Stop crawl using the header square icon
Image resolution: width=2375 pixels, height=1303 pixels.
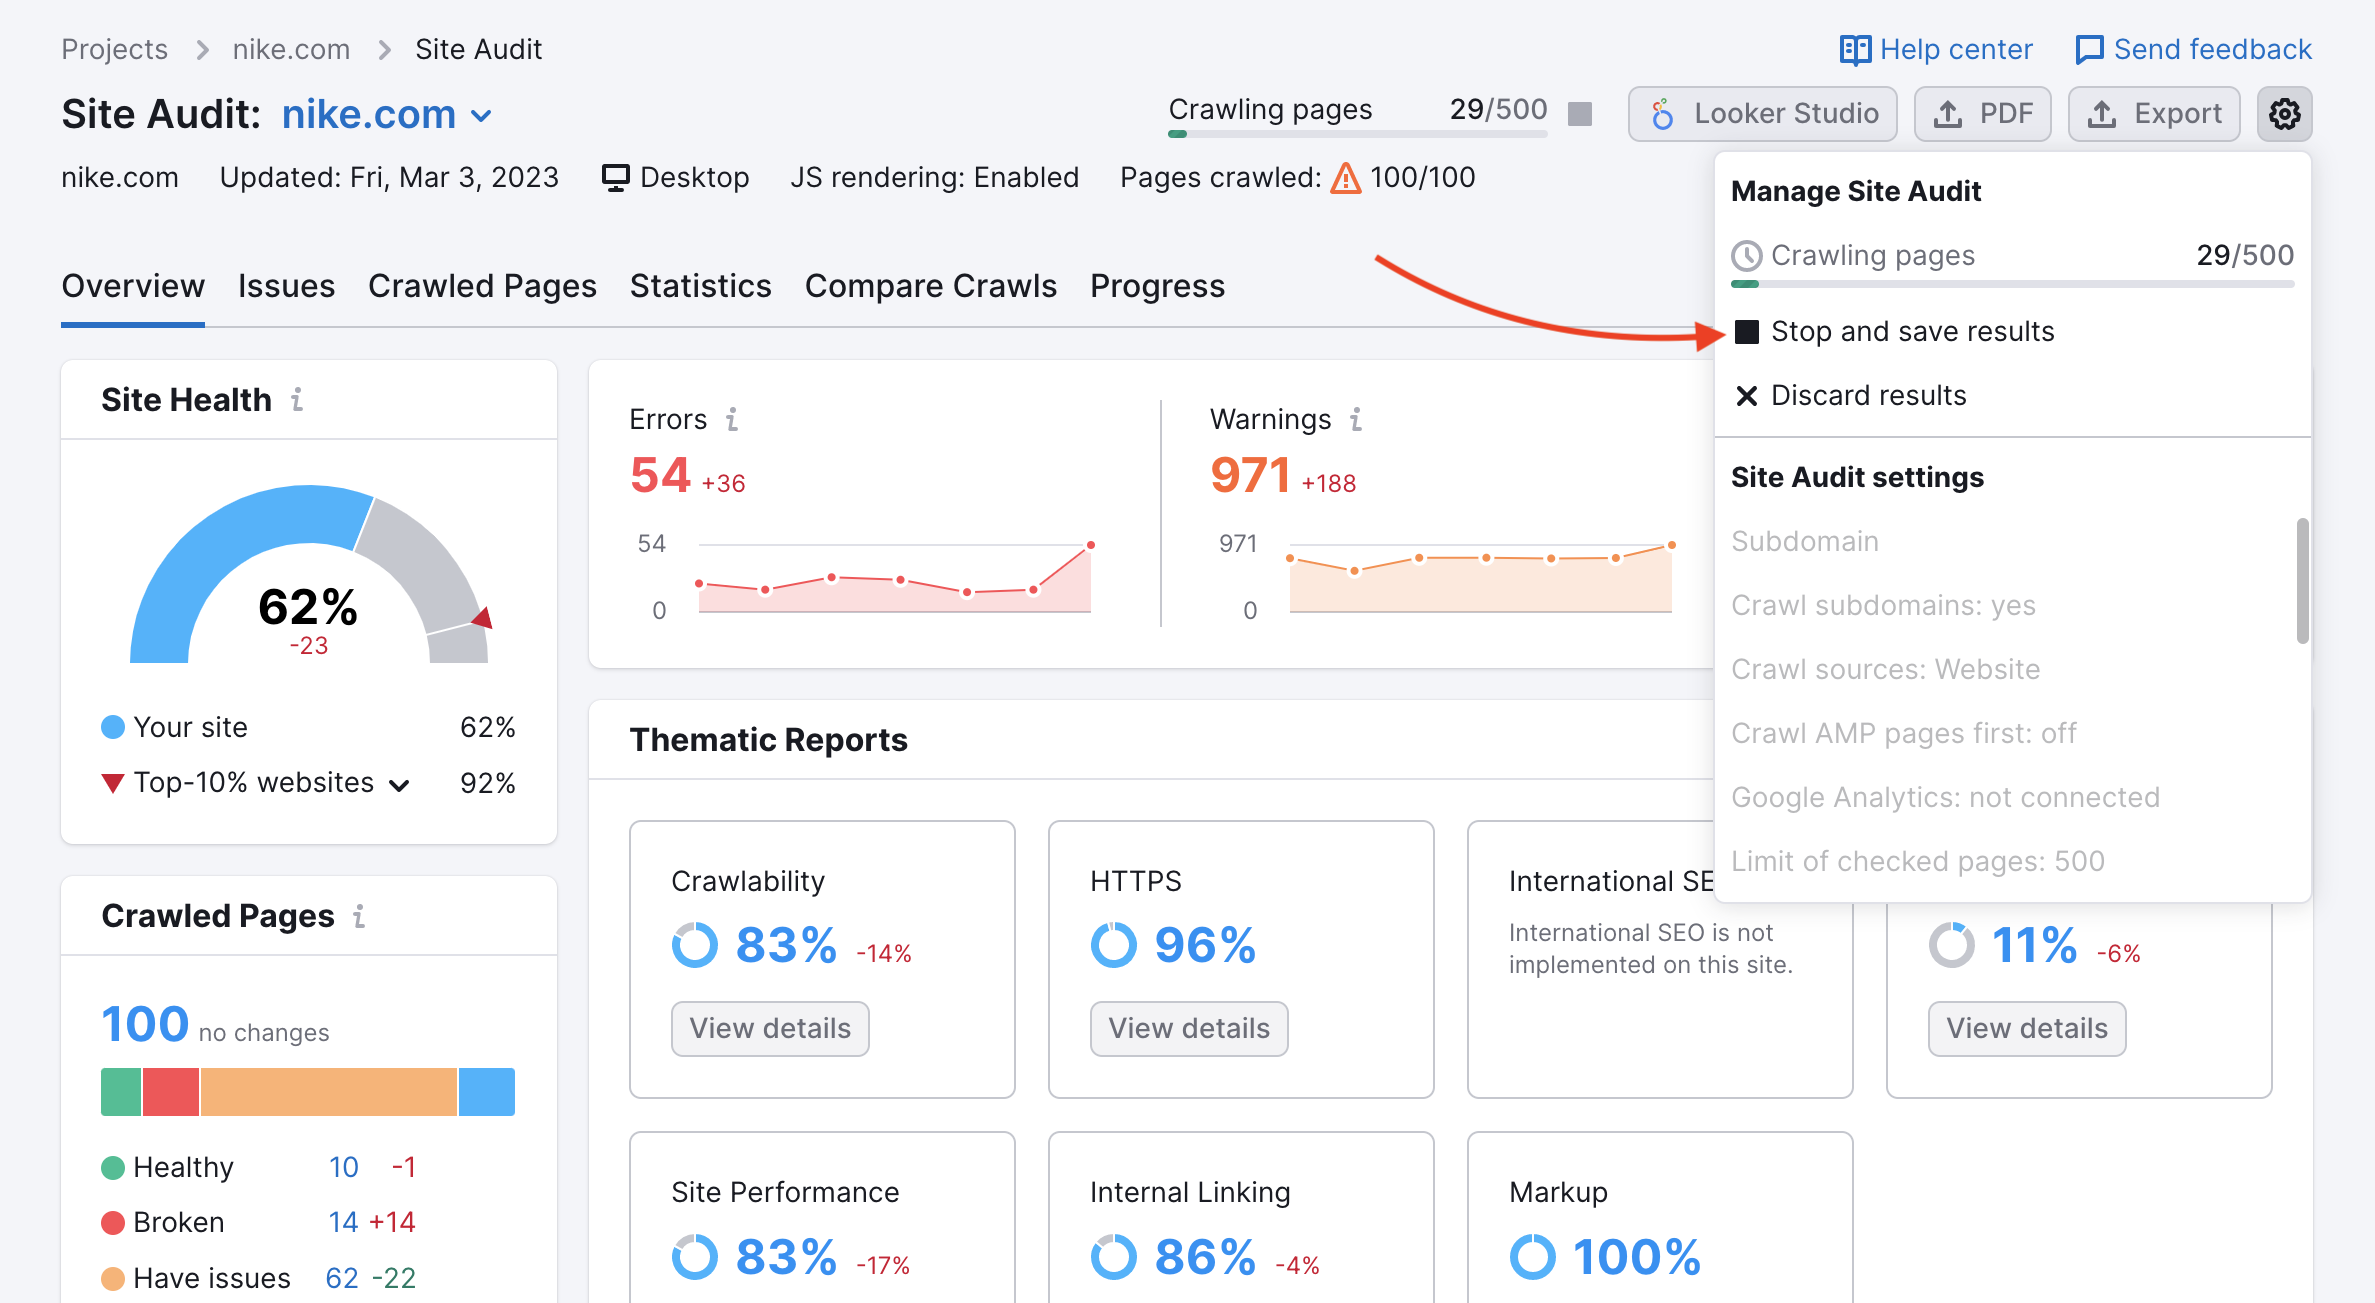[x=1580, y=113]
